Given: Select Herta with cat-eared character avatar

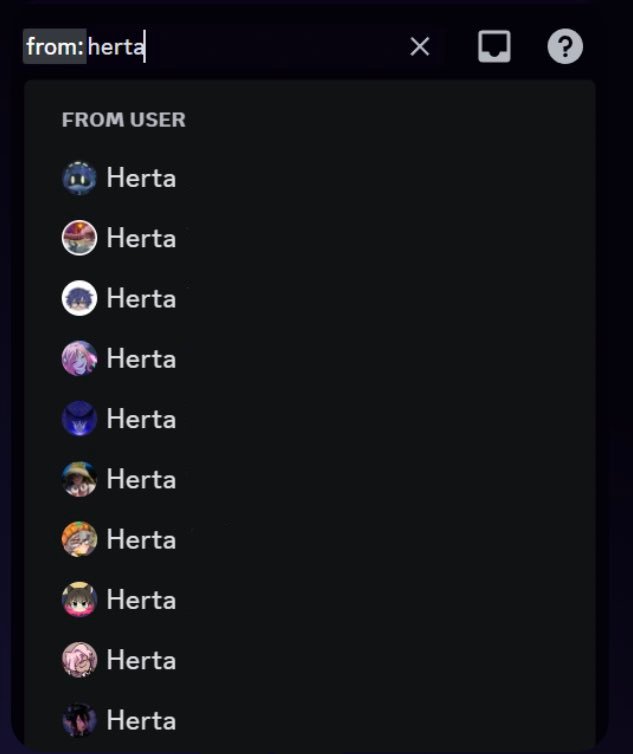Looking at the screenshot, I should pos(310,600).
